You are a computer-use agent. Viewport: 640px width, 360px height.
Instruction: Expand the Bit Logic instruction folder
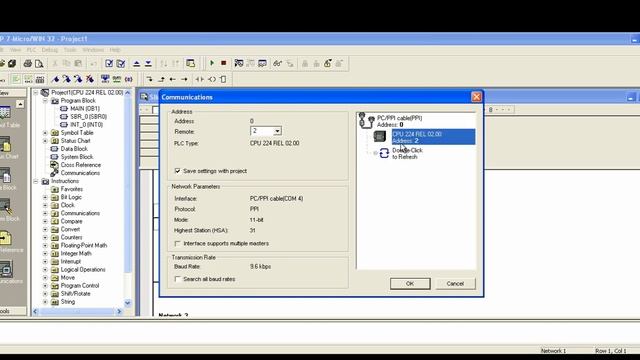click(x=45, y=197)
